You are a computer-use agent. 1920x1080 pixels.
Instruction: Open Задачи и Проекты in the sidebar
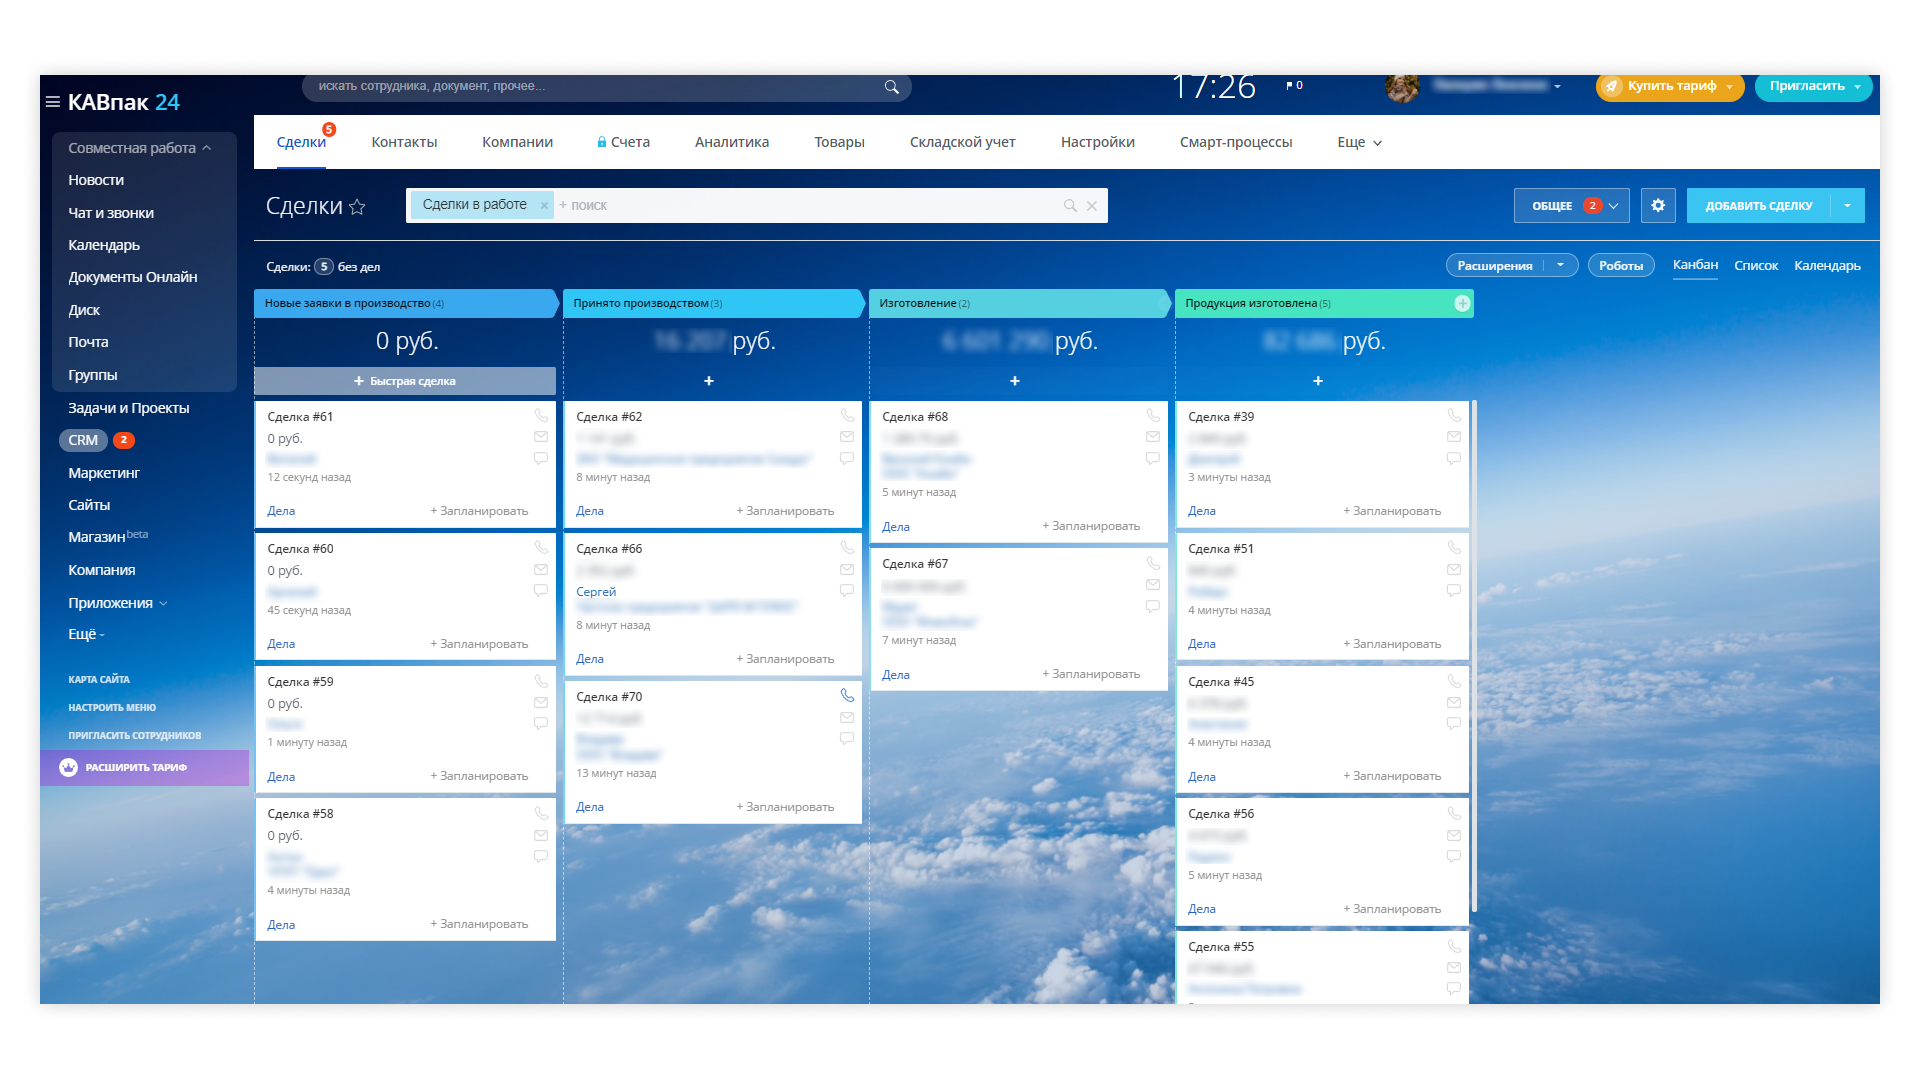pos(128,408)
